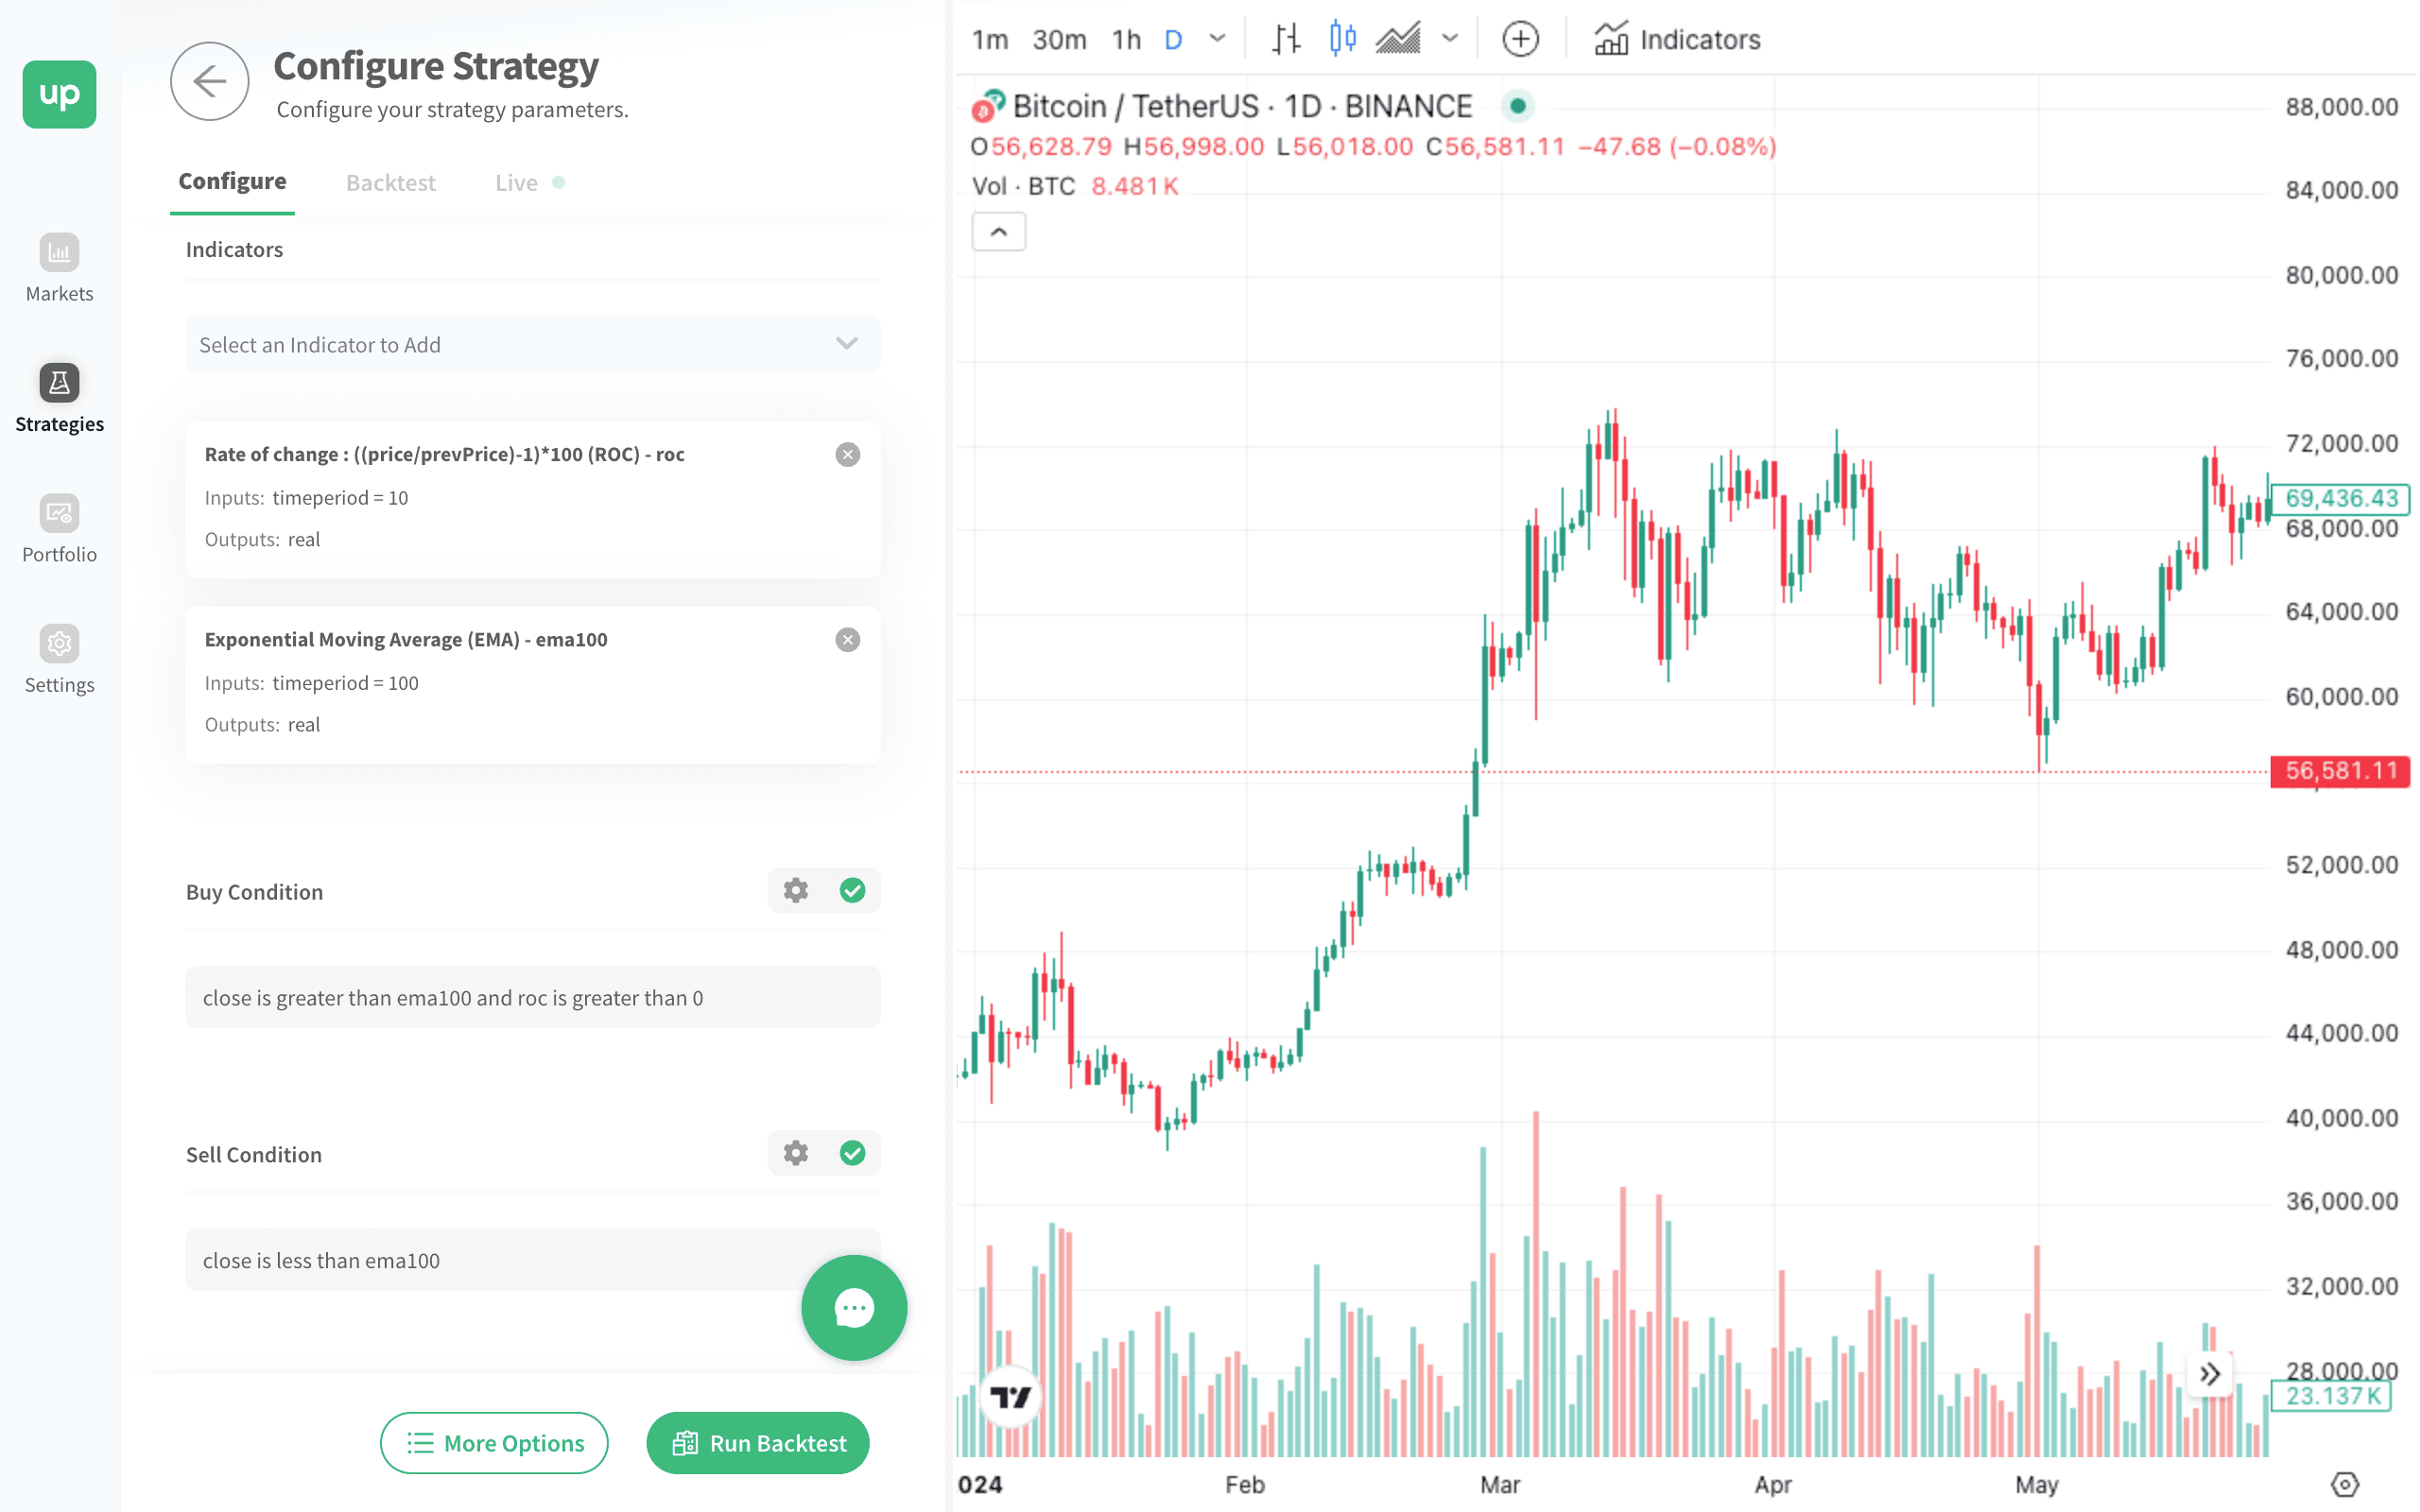Open the chat support bubble

[x=853, y=1307]
